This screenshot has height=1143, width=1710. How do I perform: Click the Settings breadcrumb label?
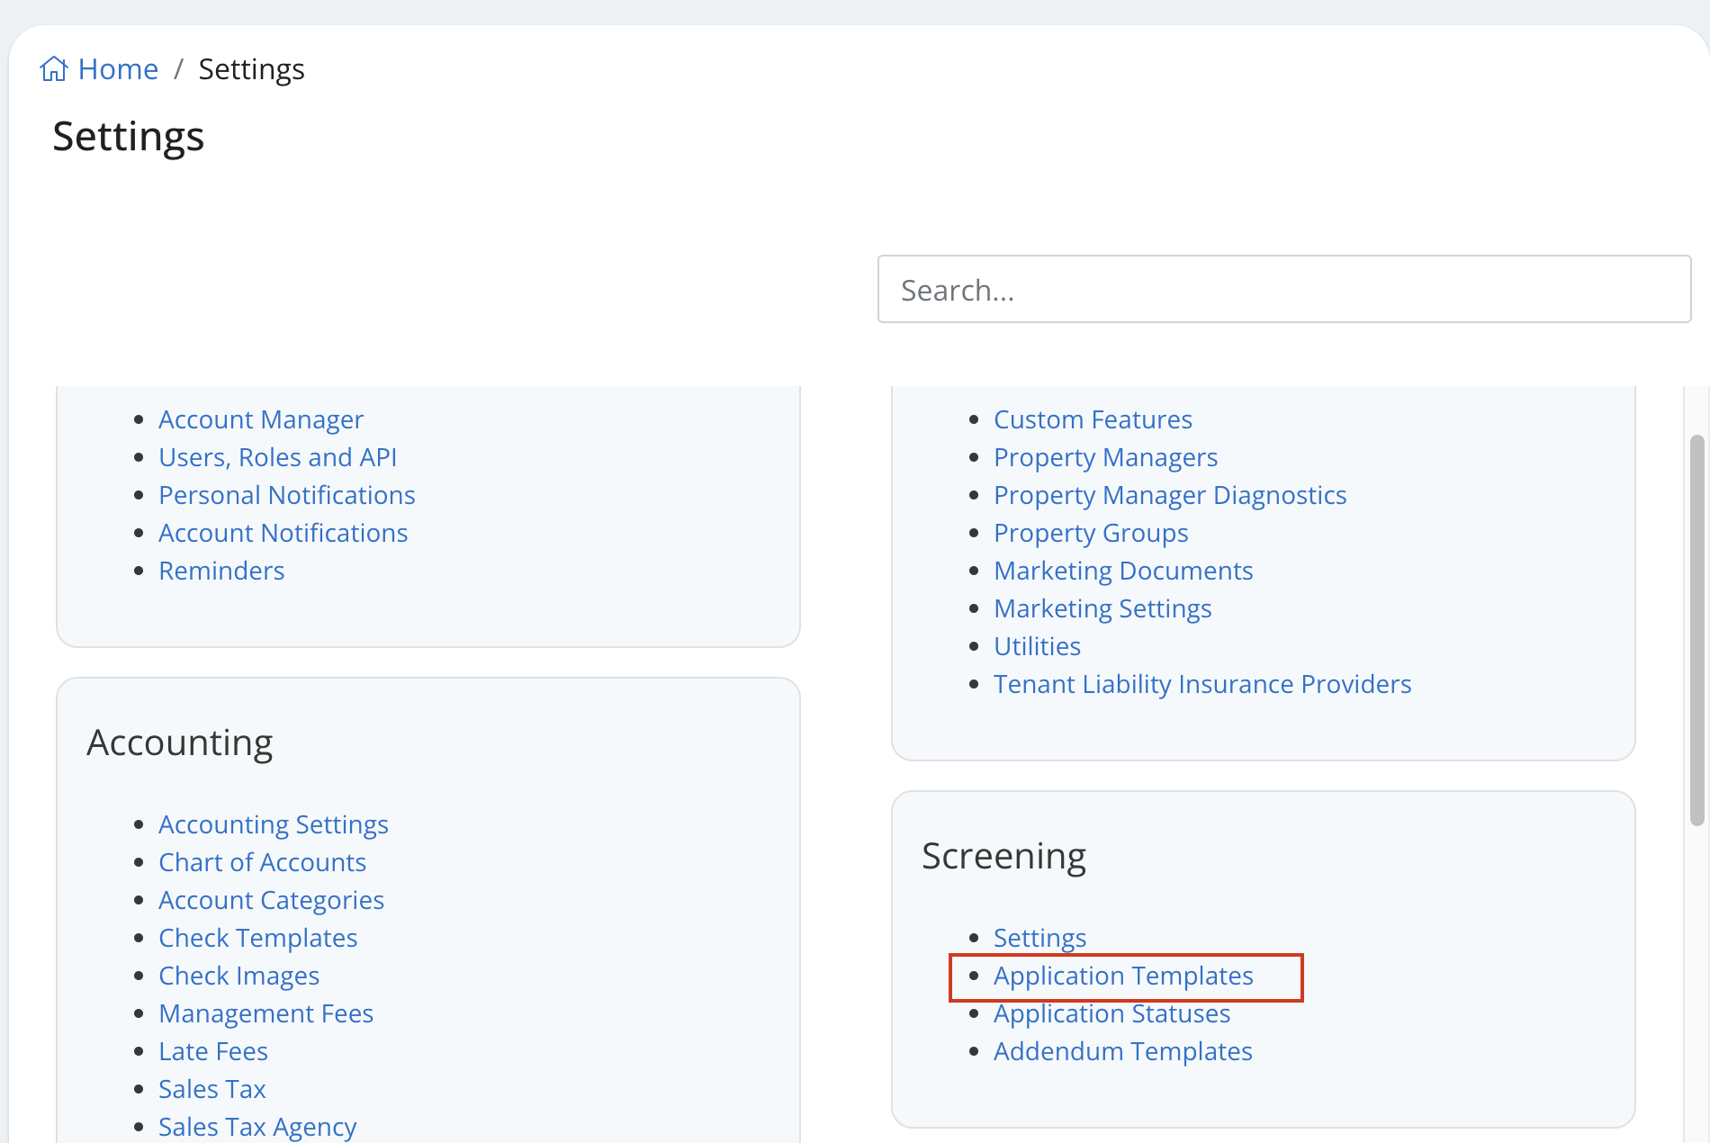[251, 68]
